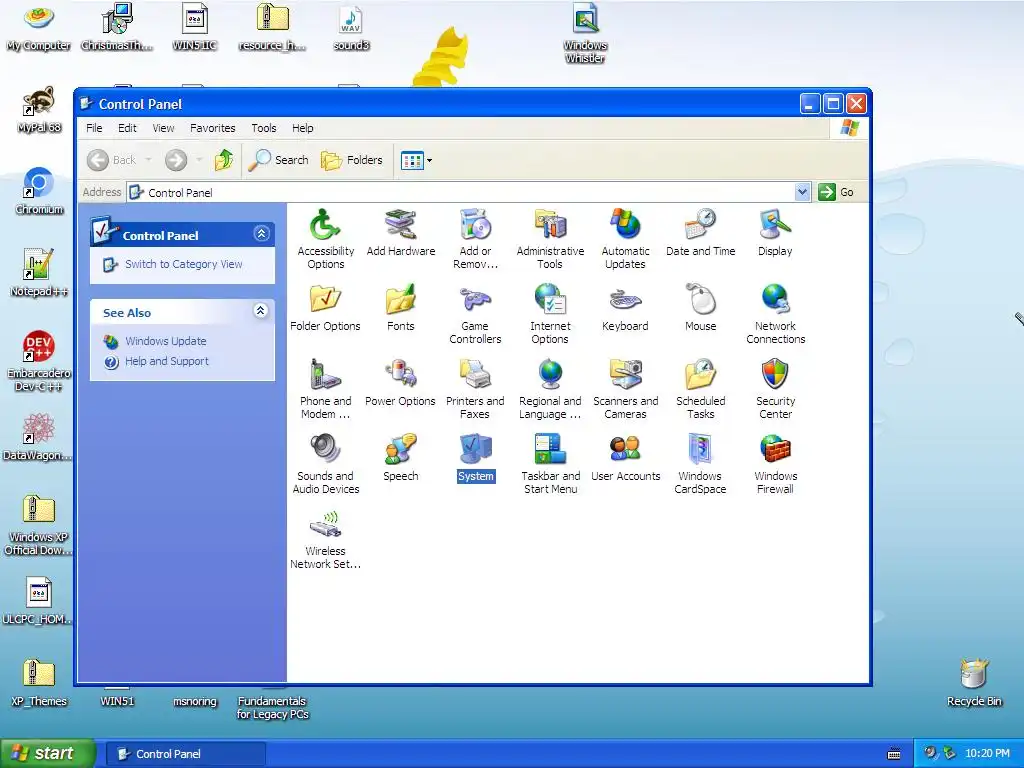Screen dimensions: 1024x768
Task: Open the Favorites menu
Action: click(213, 128)
